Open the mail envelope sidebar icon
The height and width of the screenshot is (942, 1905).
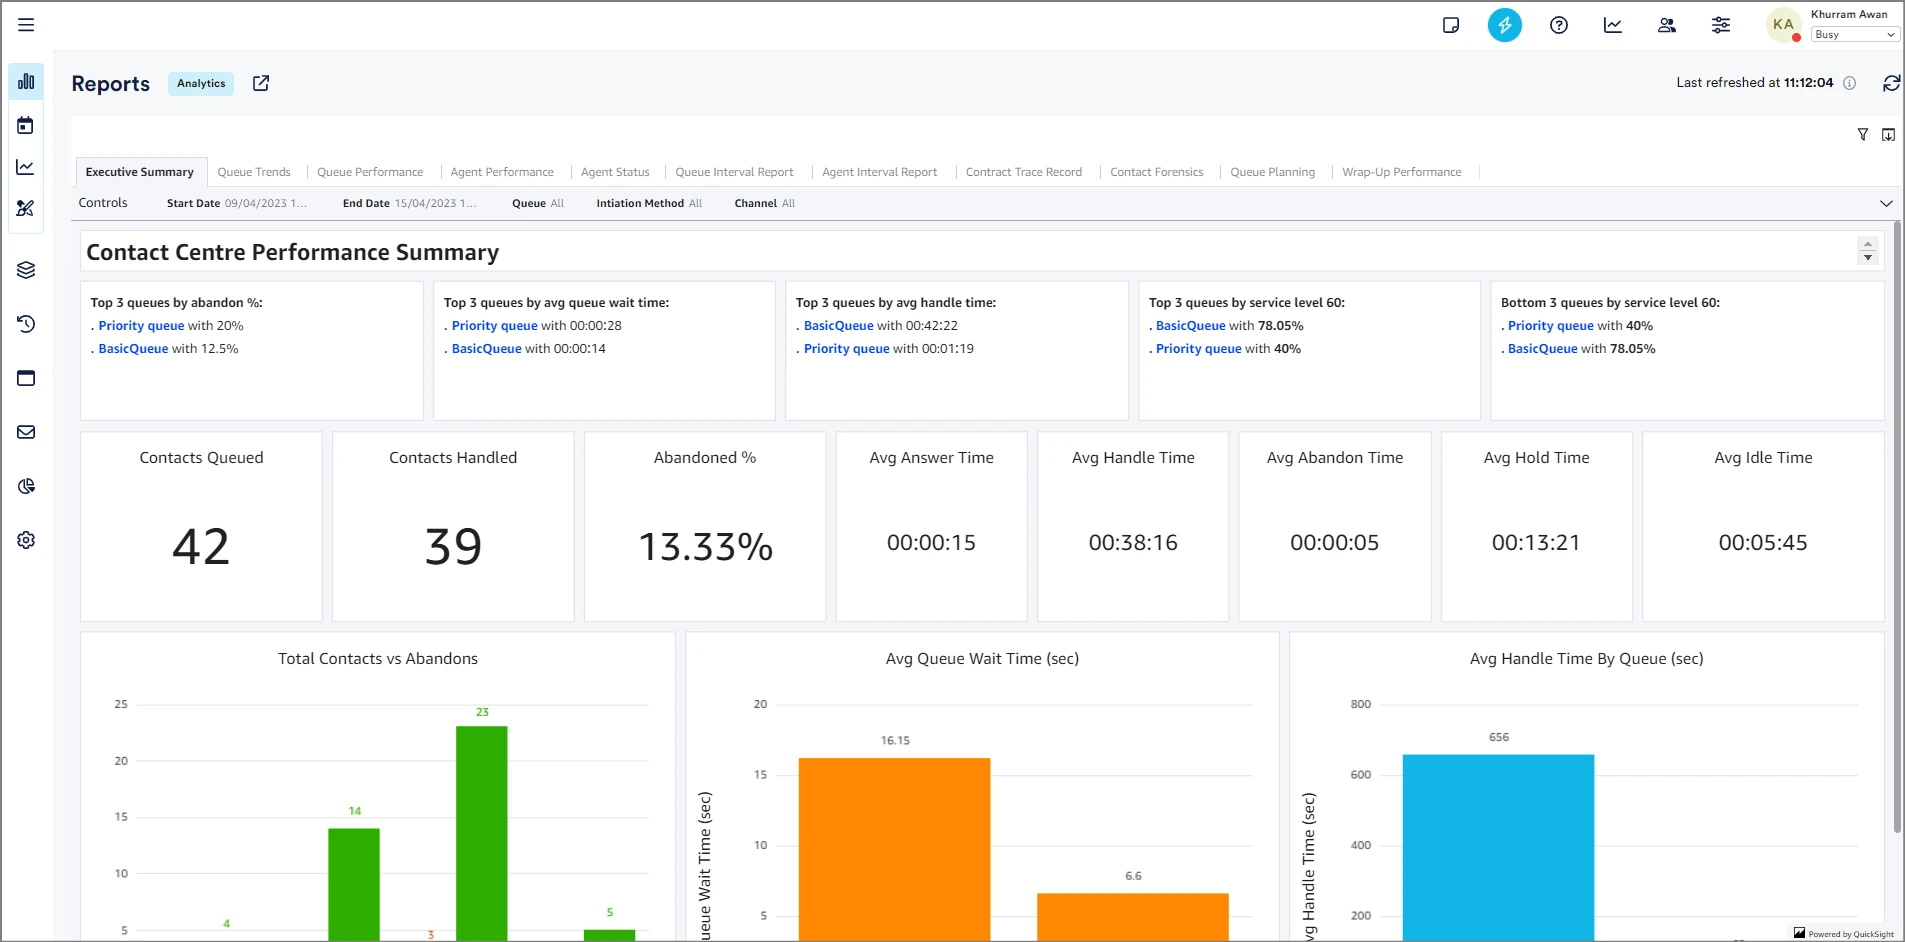click(x=26, y=432)
